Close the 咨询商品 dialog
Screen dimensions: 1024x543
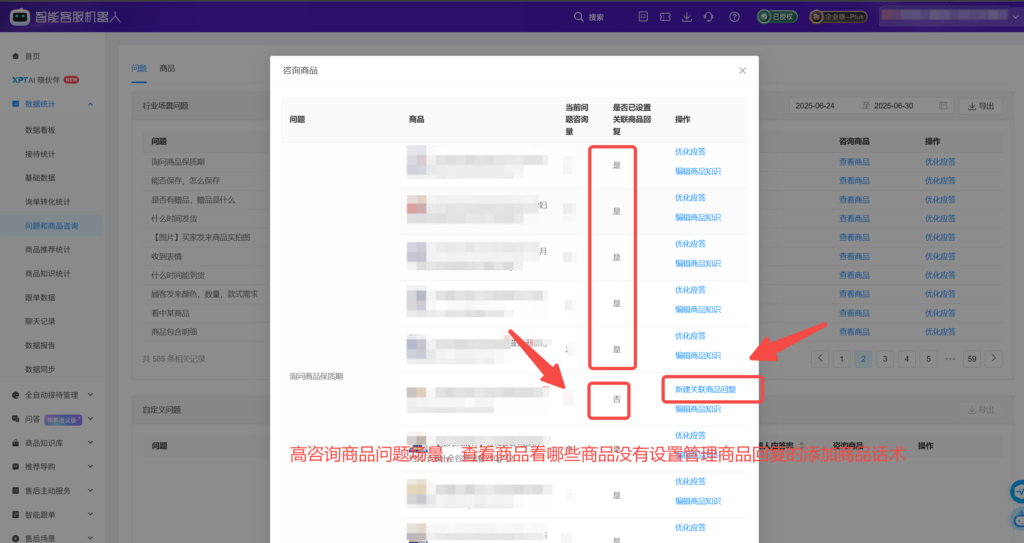click(x=742, y=71)
